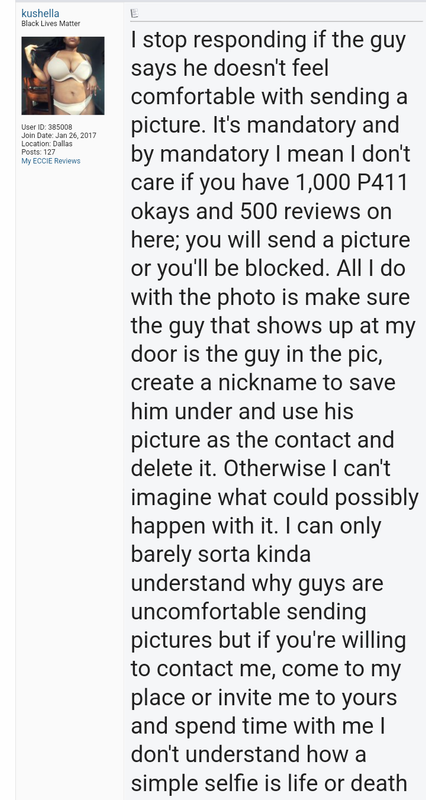This screenshot has width=426, height=800.
Task: Click the text 'delete it. Otherwise I can't'
Action: [261, 468]
